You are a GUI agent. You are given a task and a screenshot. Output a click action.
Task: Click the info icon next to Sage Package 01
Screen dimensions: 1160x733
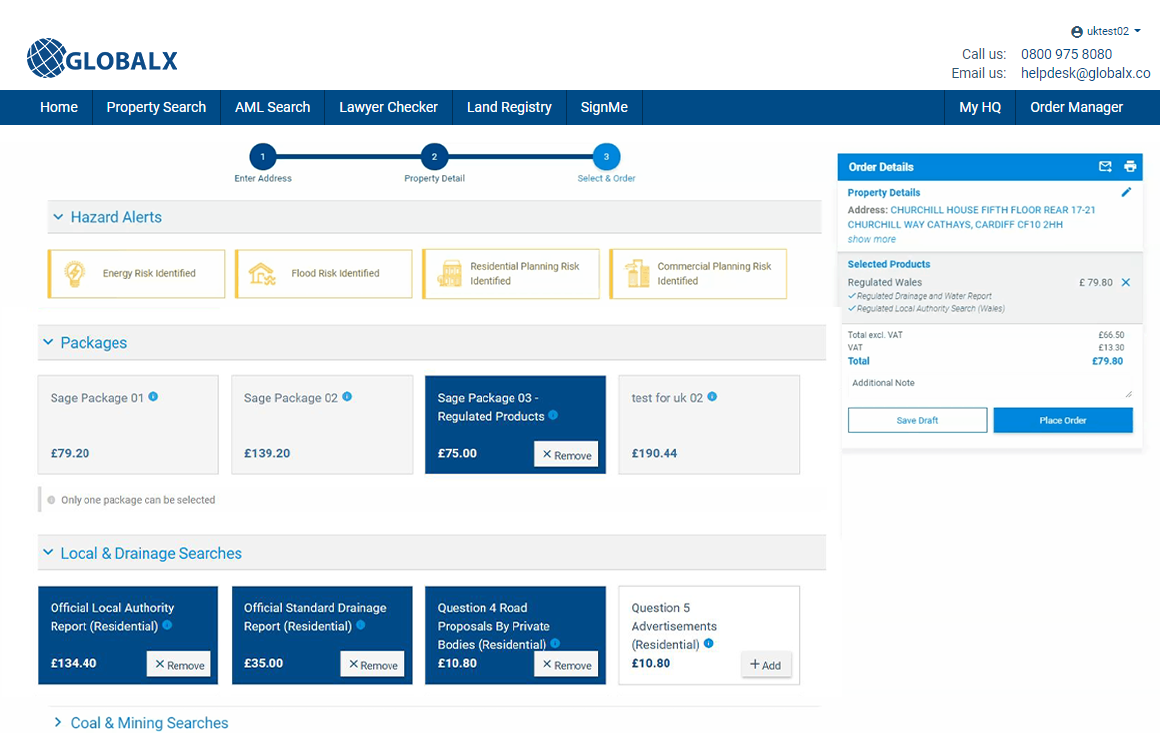coord(153,397)
